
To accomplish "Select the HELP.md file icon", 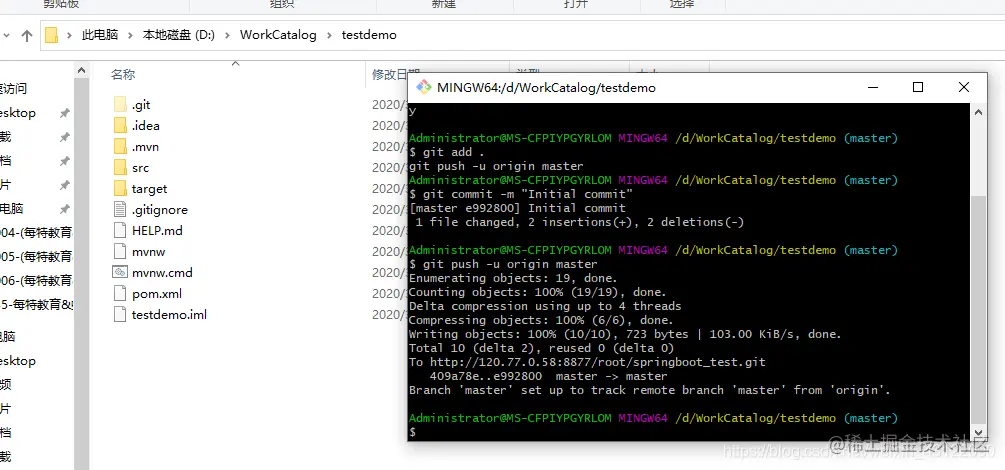I will pyautogui.click(x=120, y=230).
